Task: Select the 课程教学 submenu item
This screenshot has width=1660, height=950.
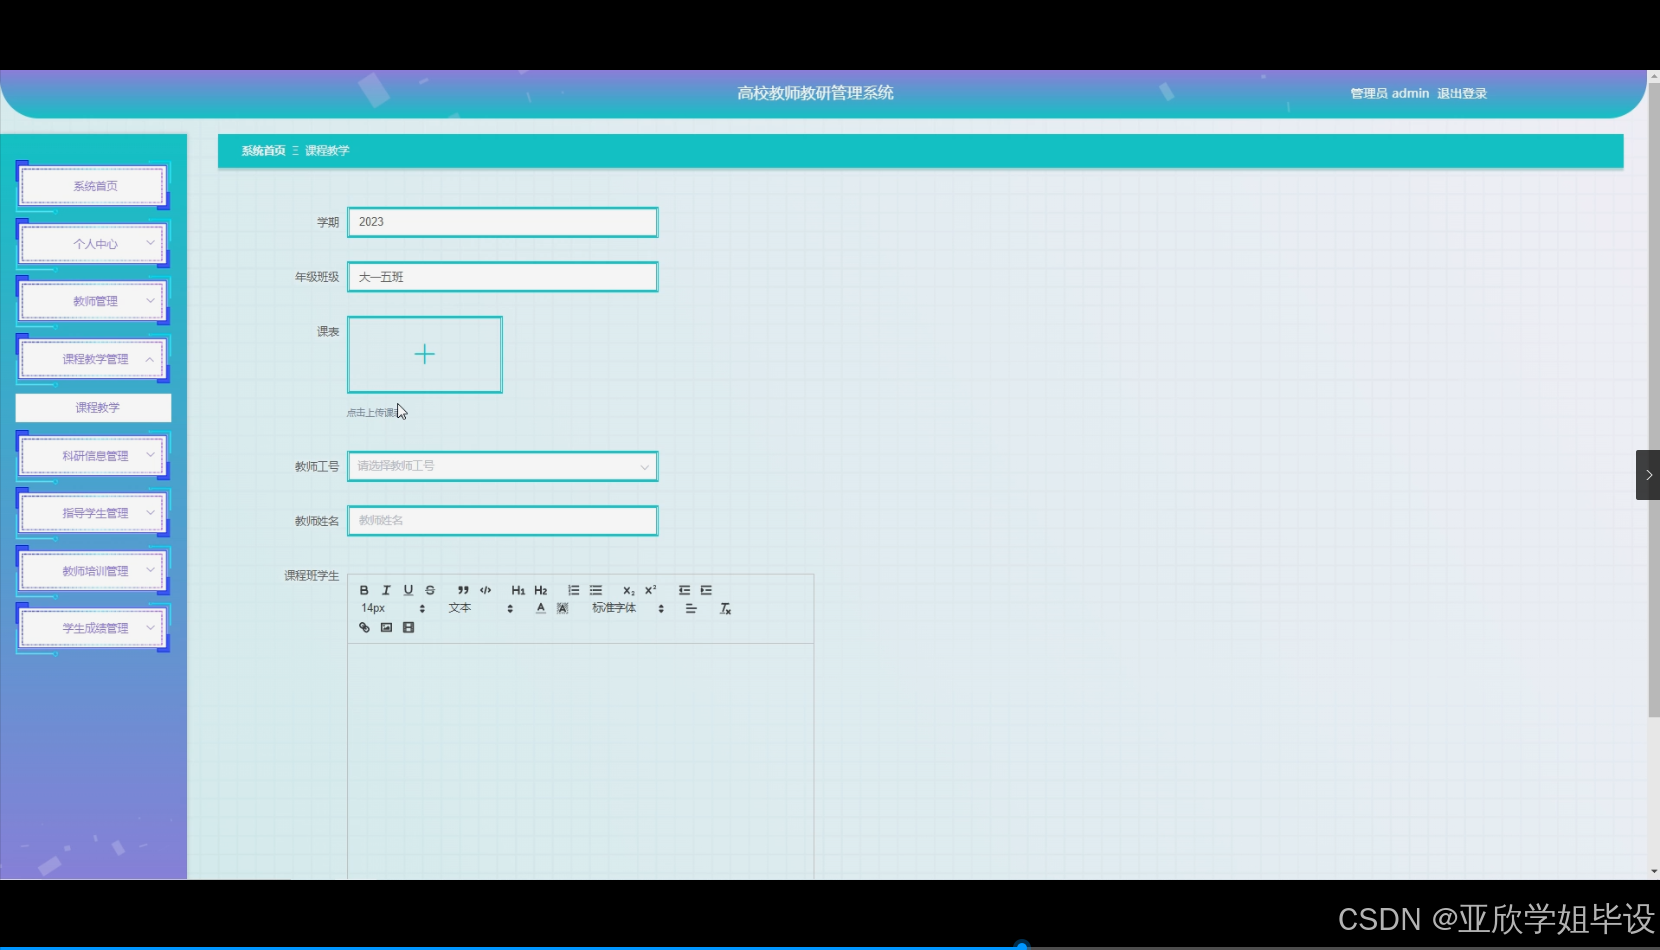Action: pyautogui.click(x=94, y=407)
